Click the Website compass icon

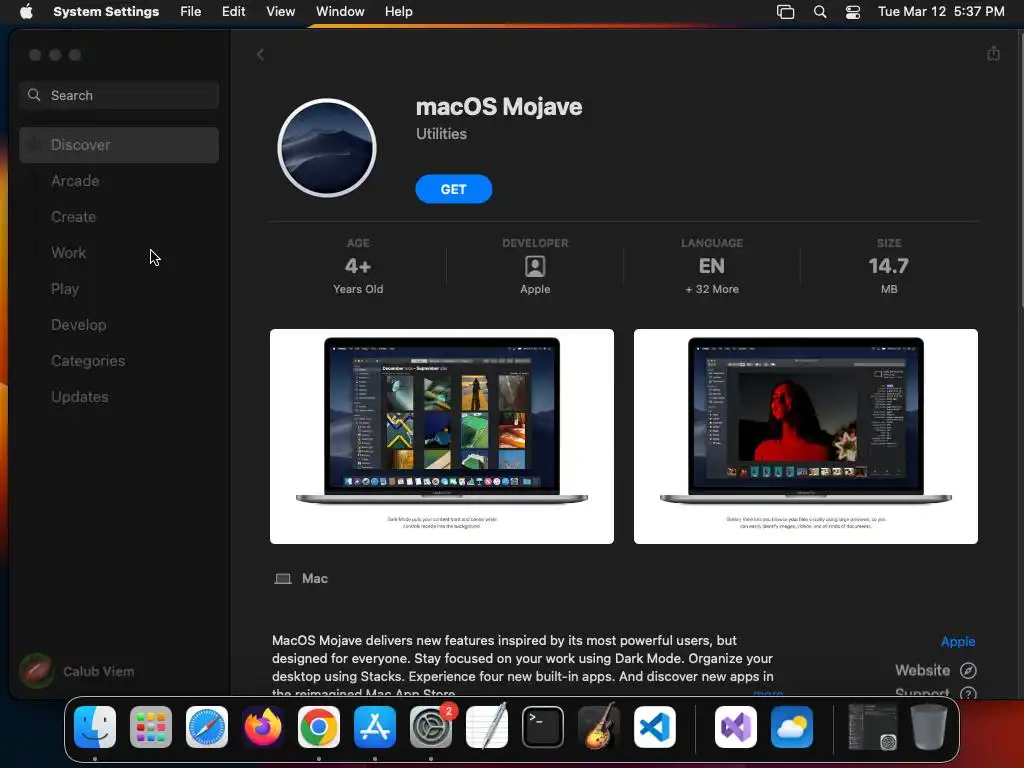(x=968, y=670)
